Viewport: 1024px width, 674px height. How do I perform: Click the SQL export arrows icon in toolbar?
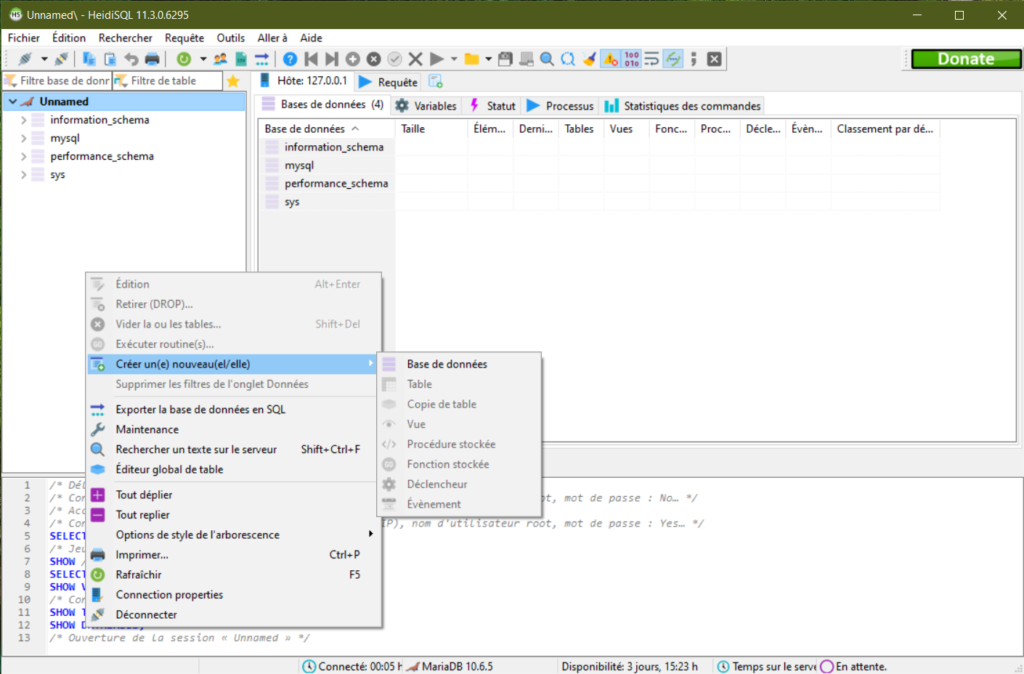pos(262,59)
